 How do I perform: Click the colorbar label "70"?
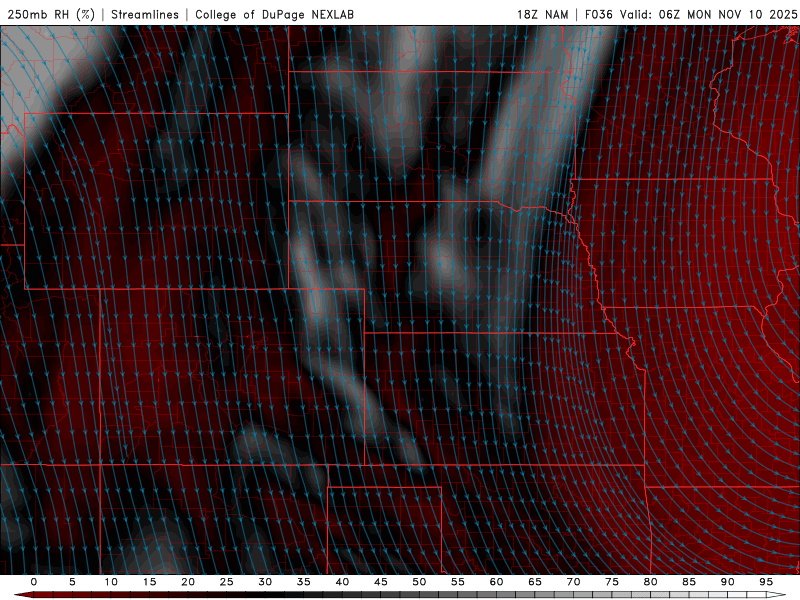click(x=573, y=582)
